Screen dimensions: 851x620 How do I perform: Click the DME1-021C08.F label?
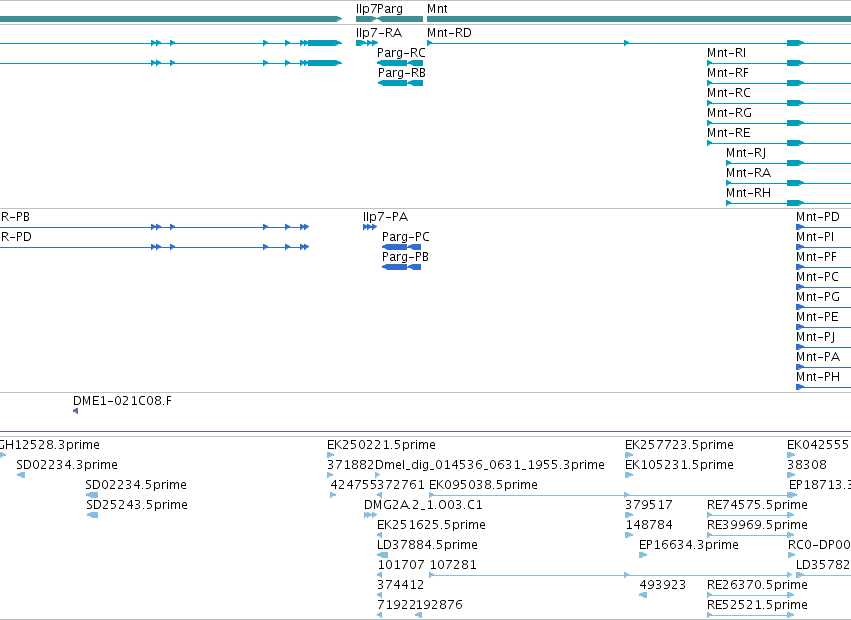(x=122, y=401)
